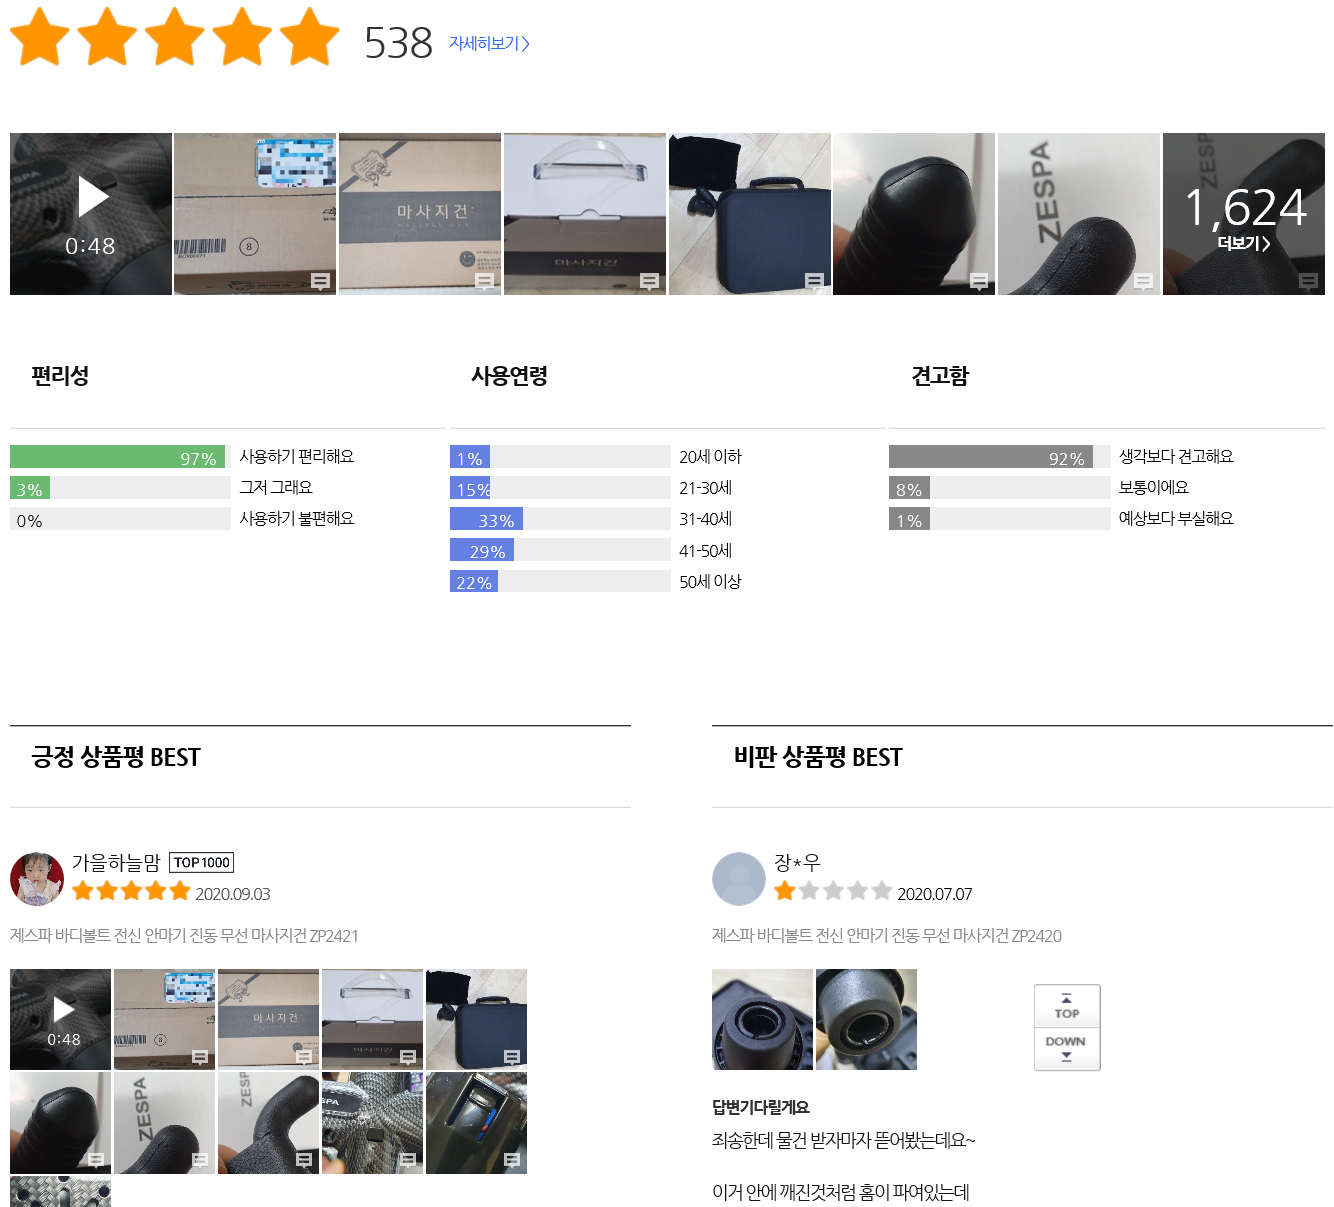1334x1207 pixels.
Task: Open the first damaged part photo in 장*우's review
Action: pos(763,1019)
